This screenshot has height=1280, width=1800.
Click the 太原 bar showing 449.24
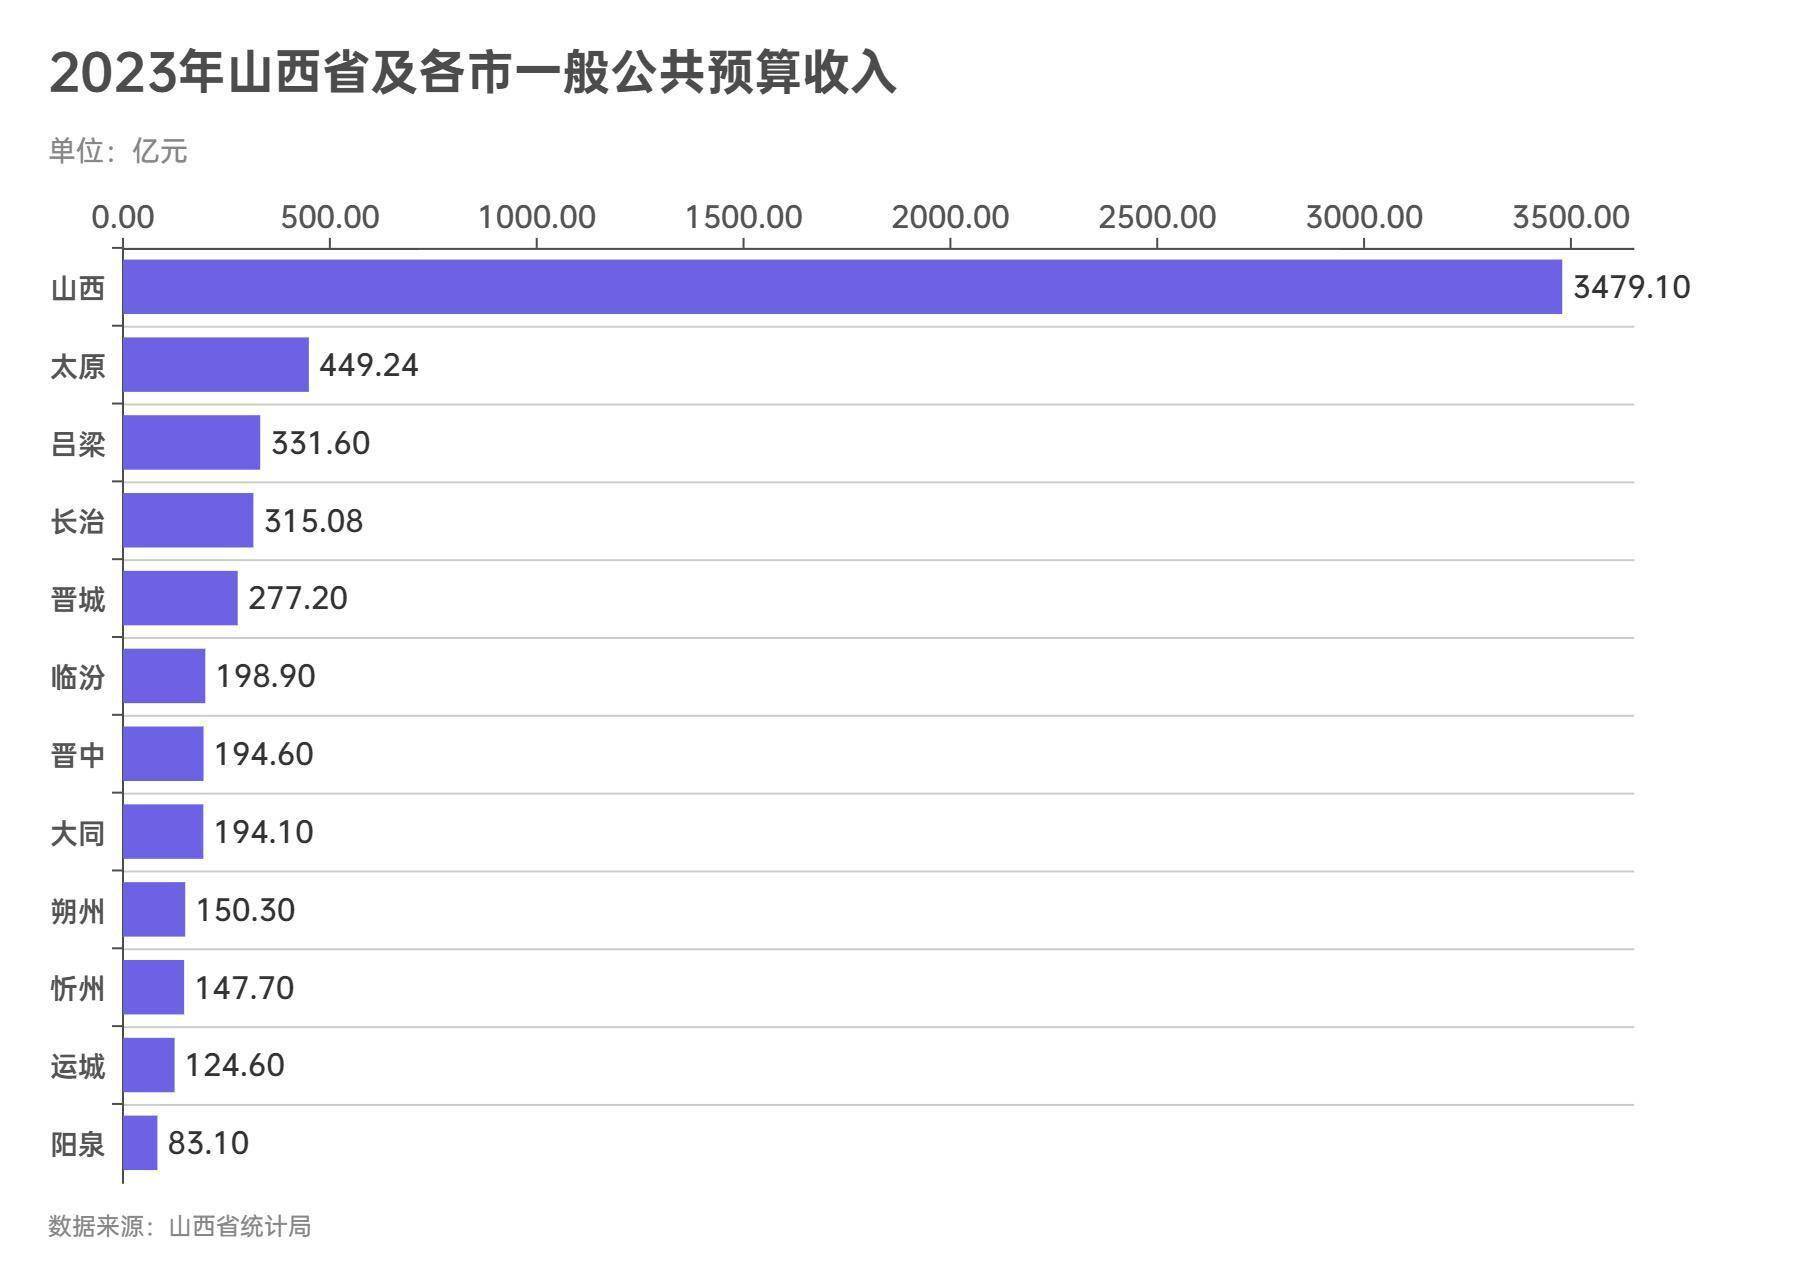(x=215, y=366)
